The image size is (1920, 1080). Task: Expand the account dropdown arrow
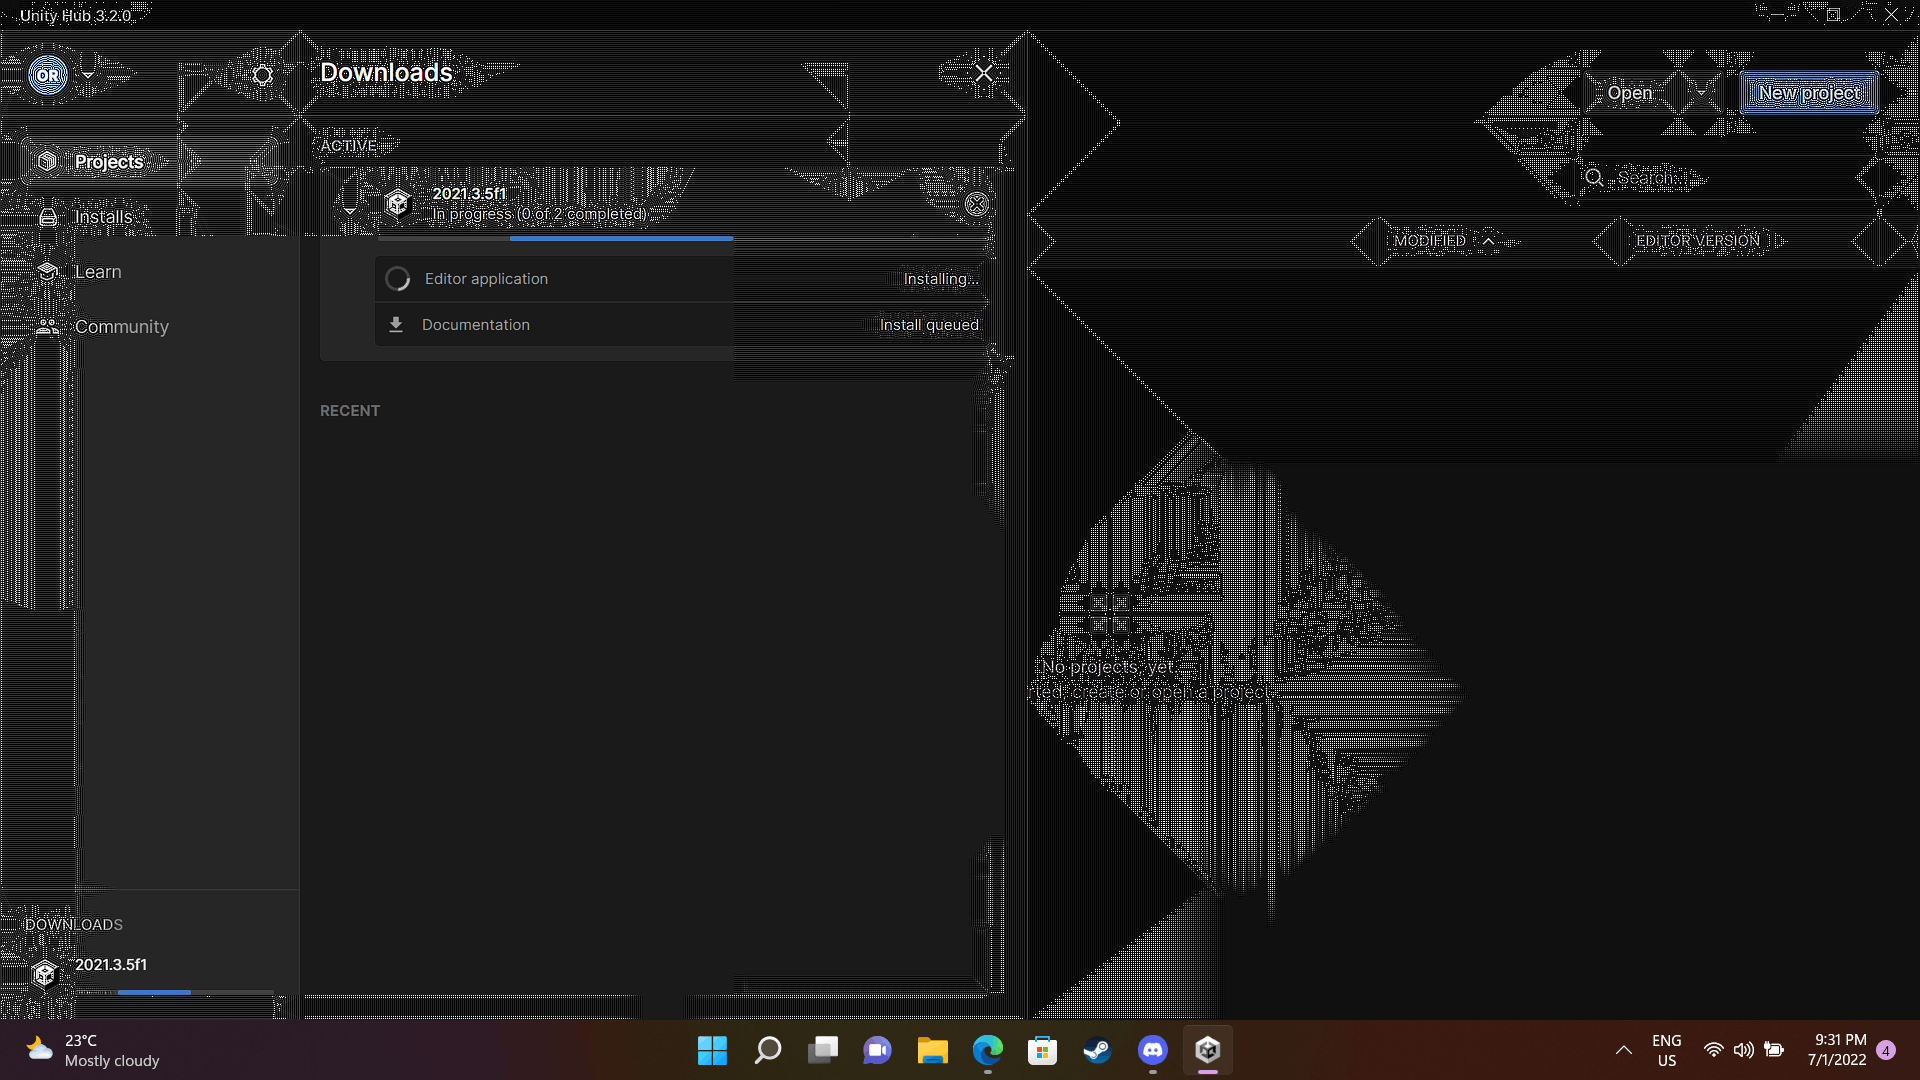coord(88,75)
